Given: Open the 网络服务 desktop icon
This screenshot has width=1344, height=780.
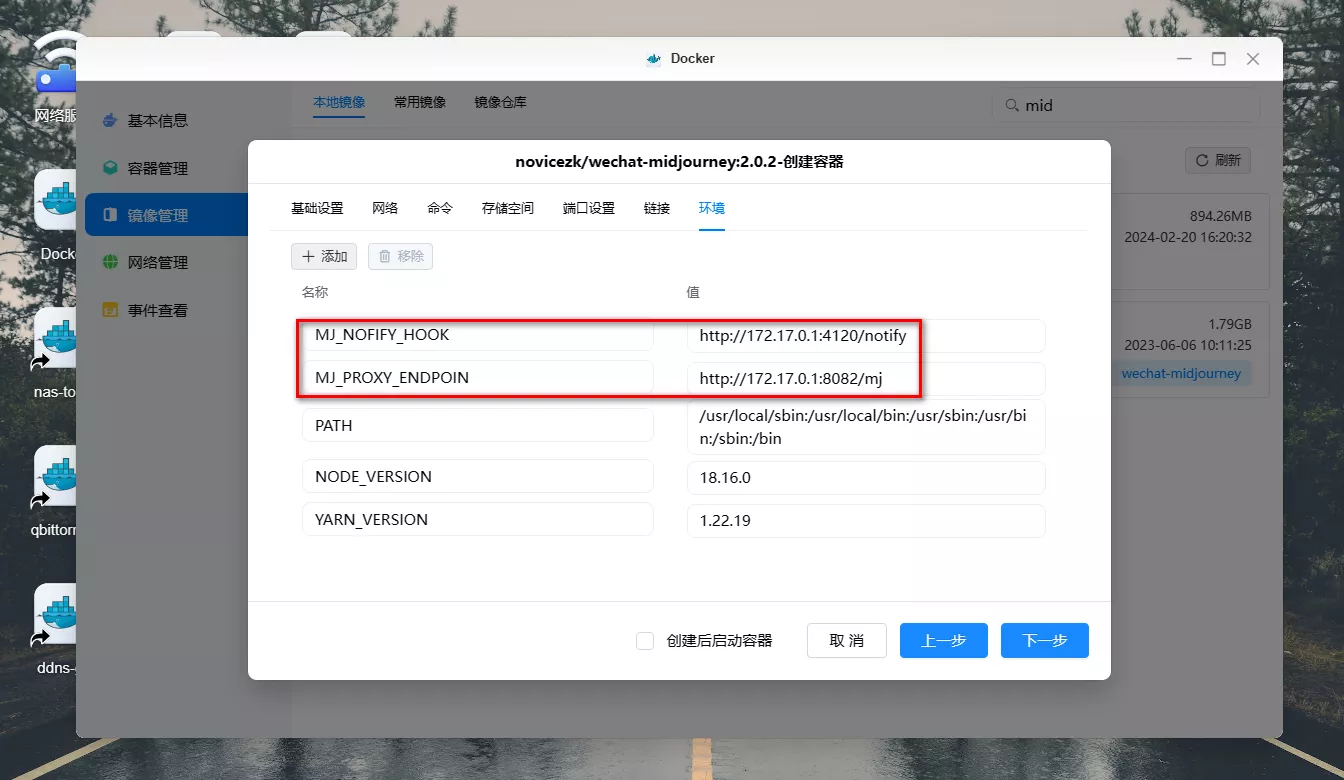Looking at the screenshot, I should pos(56,78).
